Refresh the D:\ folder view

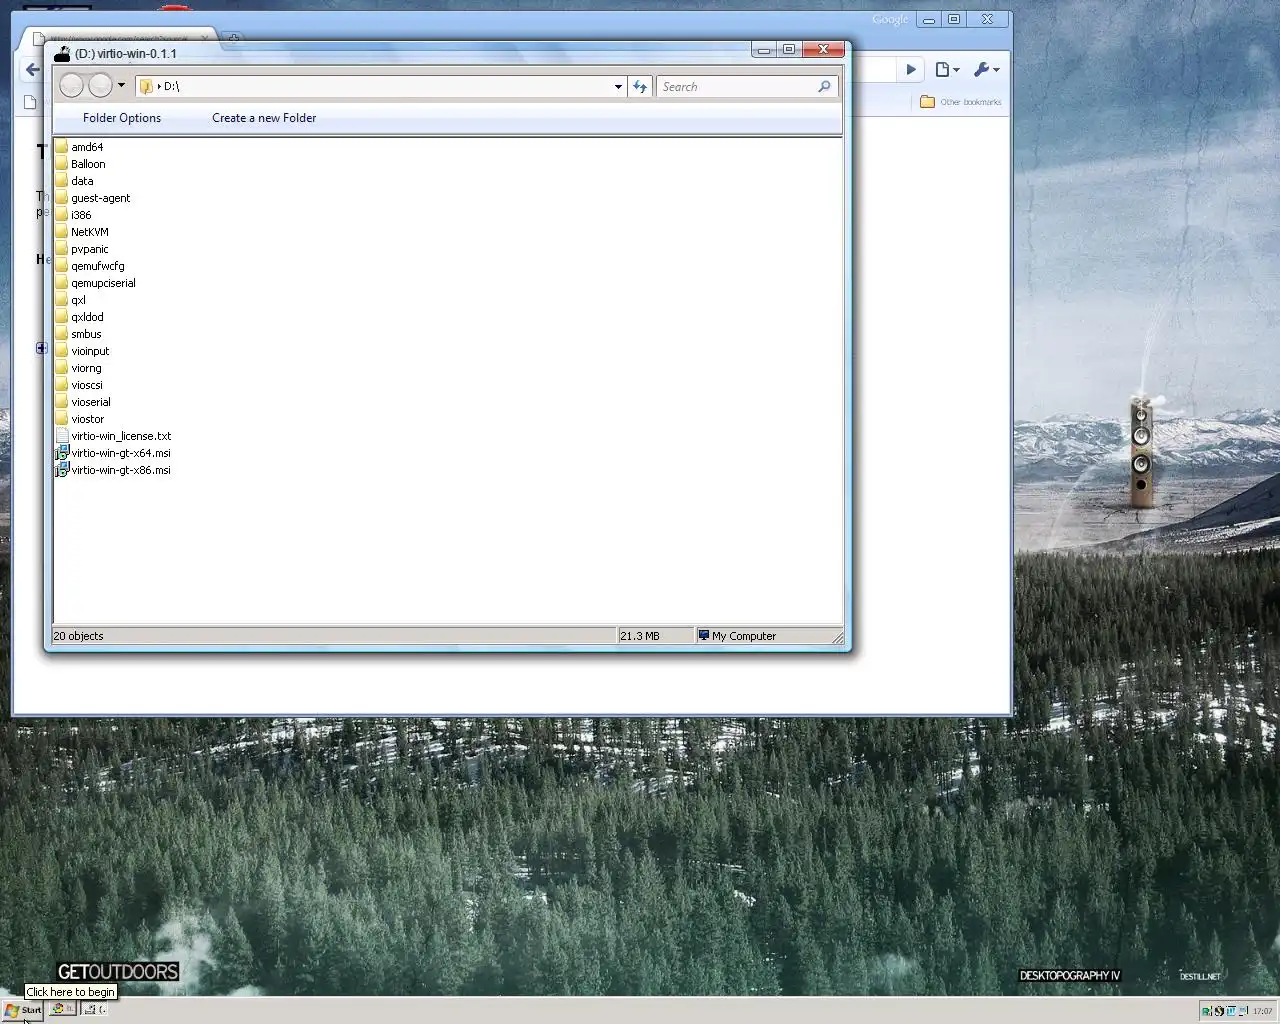coord(640,87)
